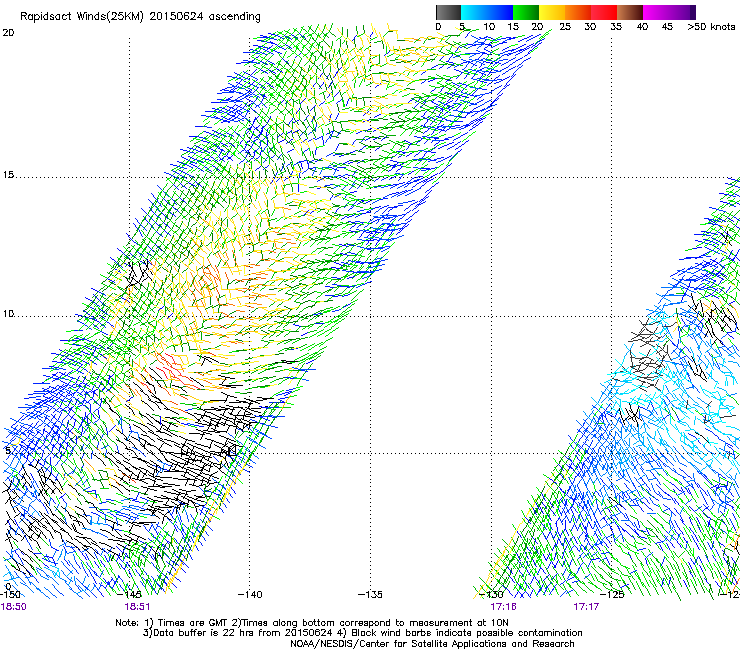
Task: Click the blue 10-15 knots legend segment
Action: [x=500, y=12]
